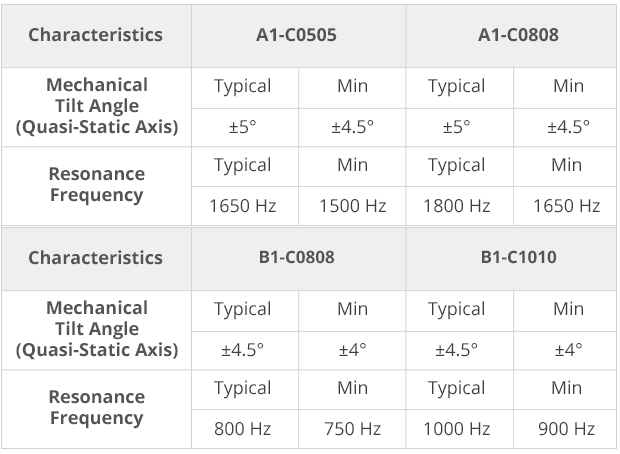Click the 1800 Hz typical resonance cell
Screen dimensions: 620x454
459,206
